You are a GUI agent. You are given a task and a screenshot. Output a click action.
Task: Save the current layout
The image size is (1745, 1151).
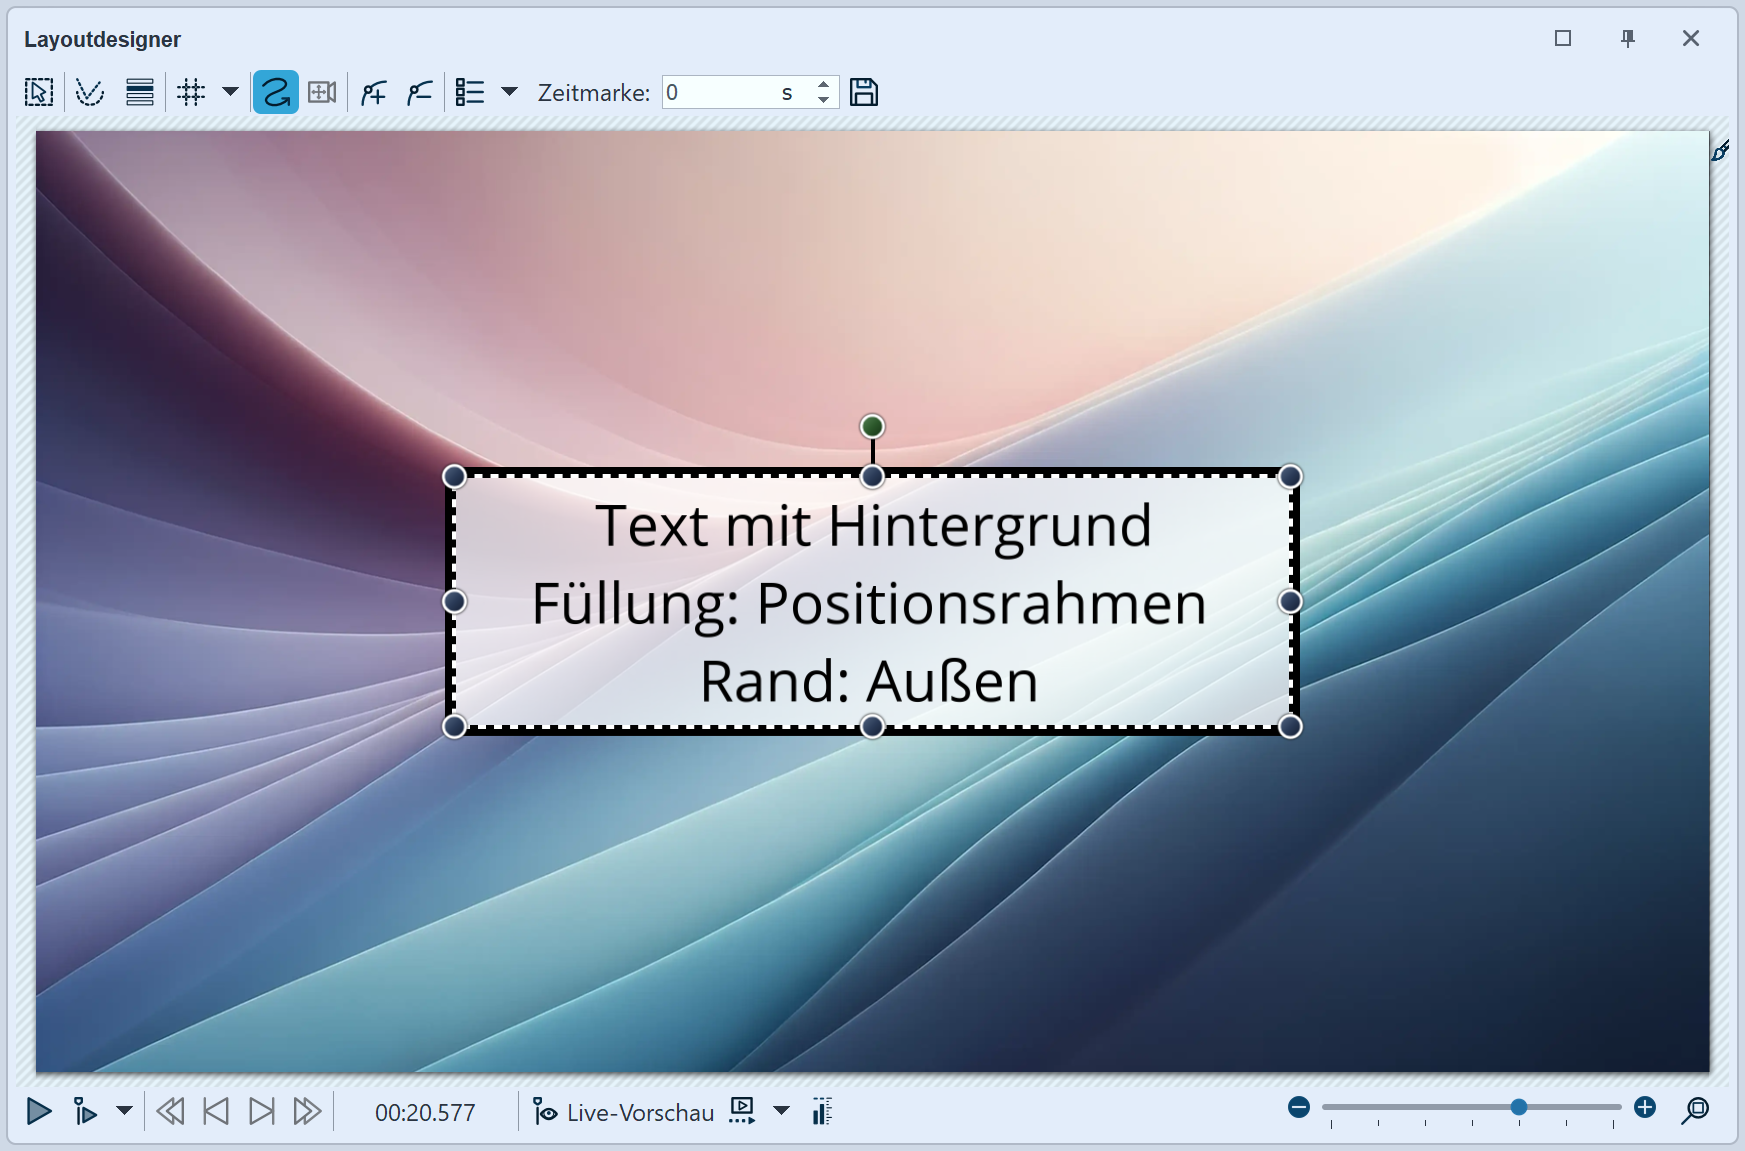pyautogui.click(x=864, y=91)
